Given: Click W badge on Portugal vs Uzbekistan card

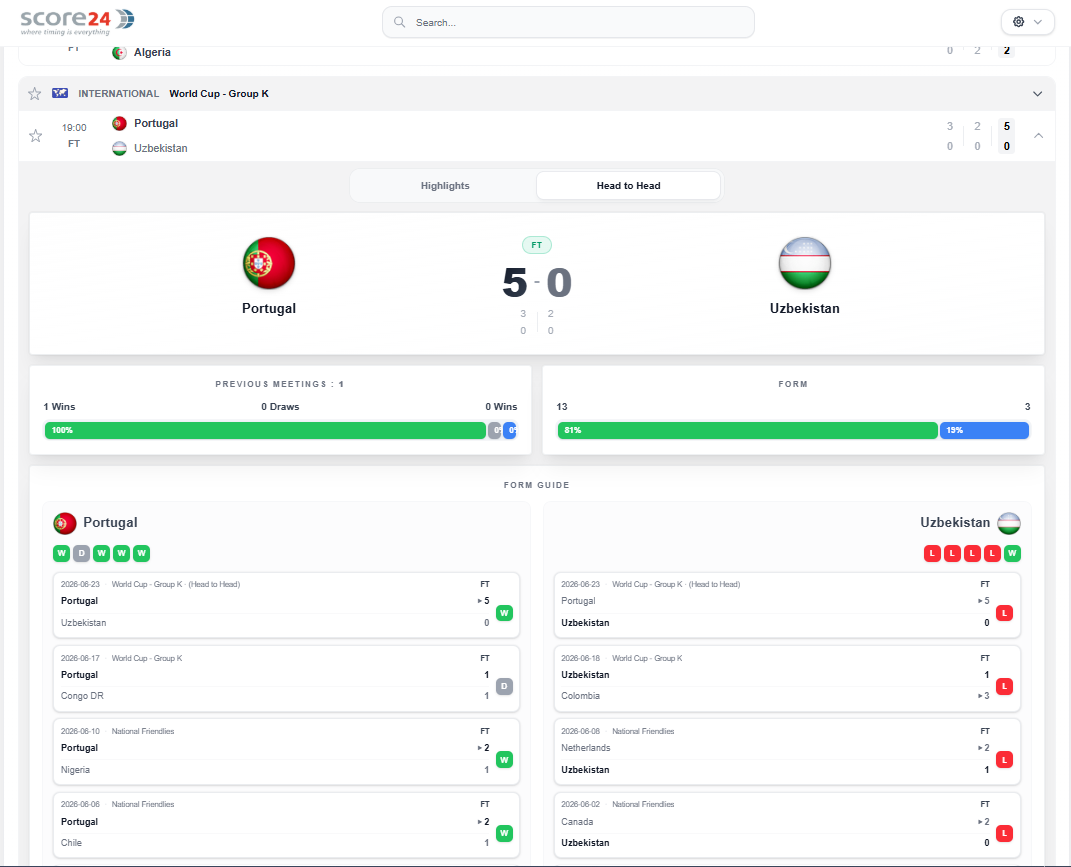Looking at the screenshot, I should pos(504,613).
